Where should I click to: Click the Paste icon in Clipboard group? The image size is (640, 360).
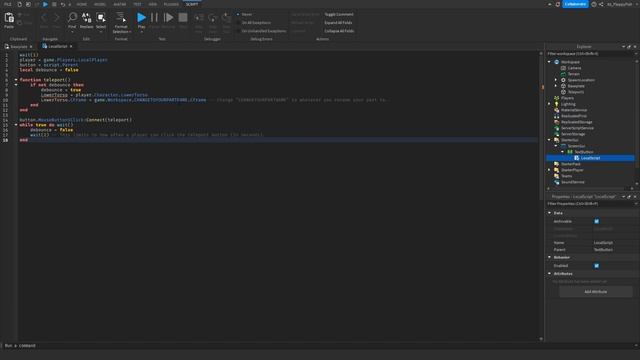click(x=9, y=18)
